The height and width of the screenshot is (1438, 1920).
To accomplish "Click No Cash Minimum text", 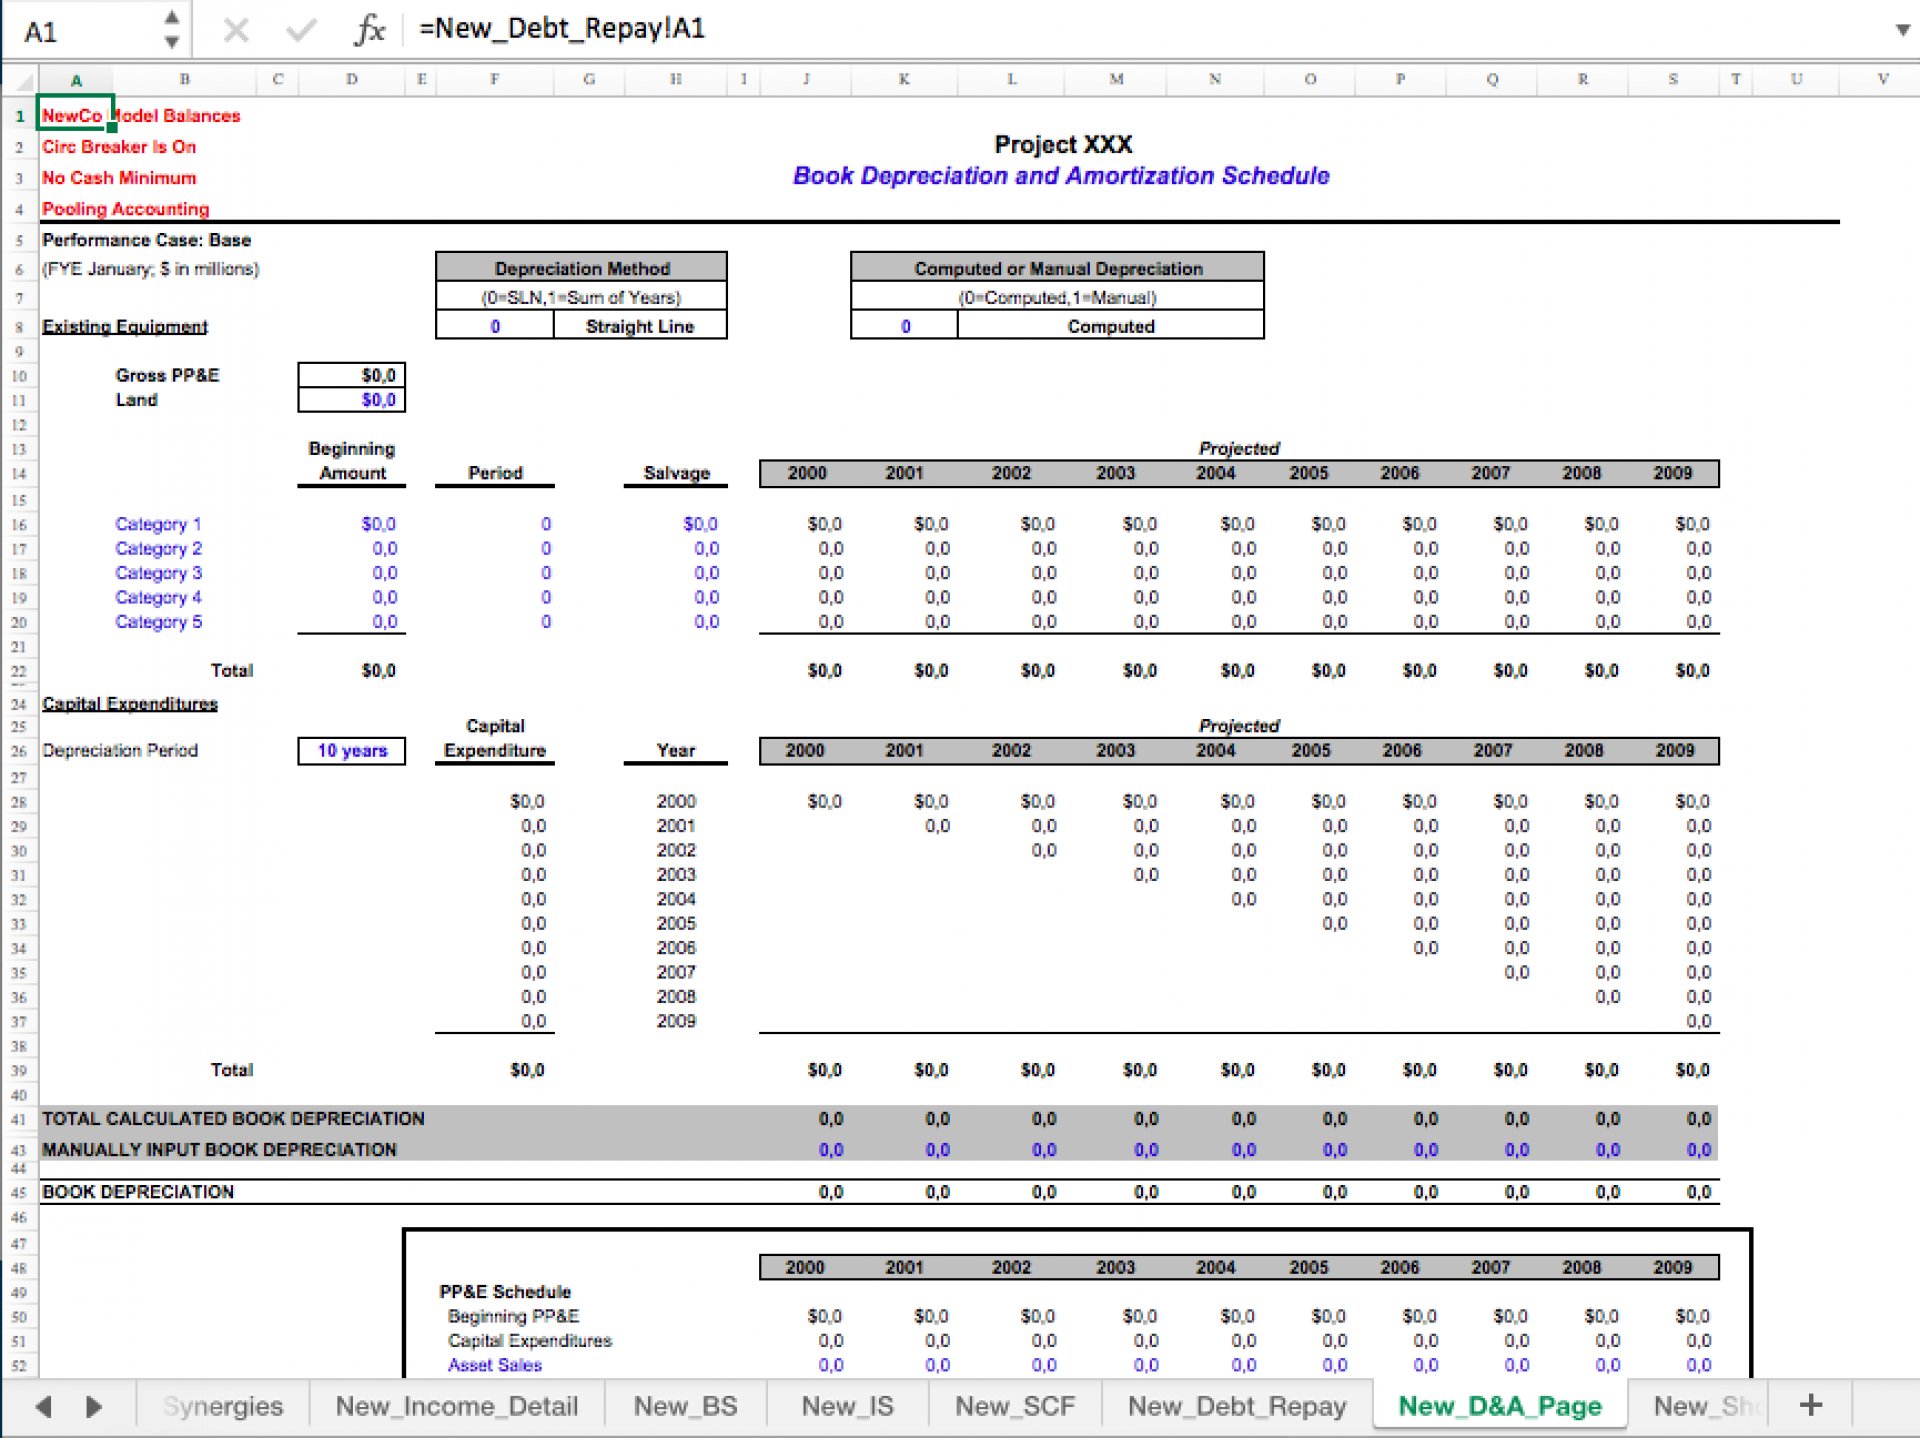I will click(119, 178).
